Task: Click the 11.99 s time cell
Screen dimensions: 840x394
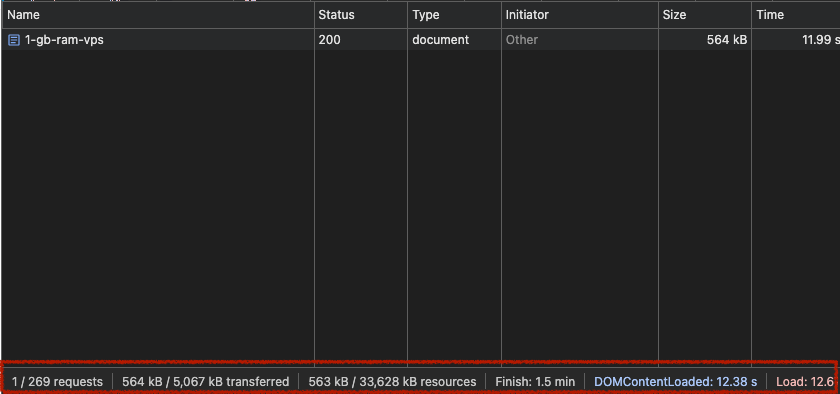Action: (796, 40)
